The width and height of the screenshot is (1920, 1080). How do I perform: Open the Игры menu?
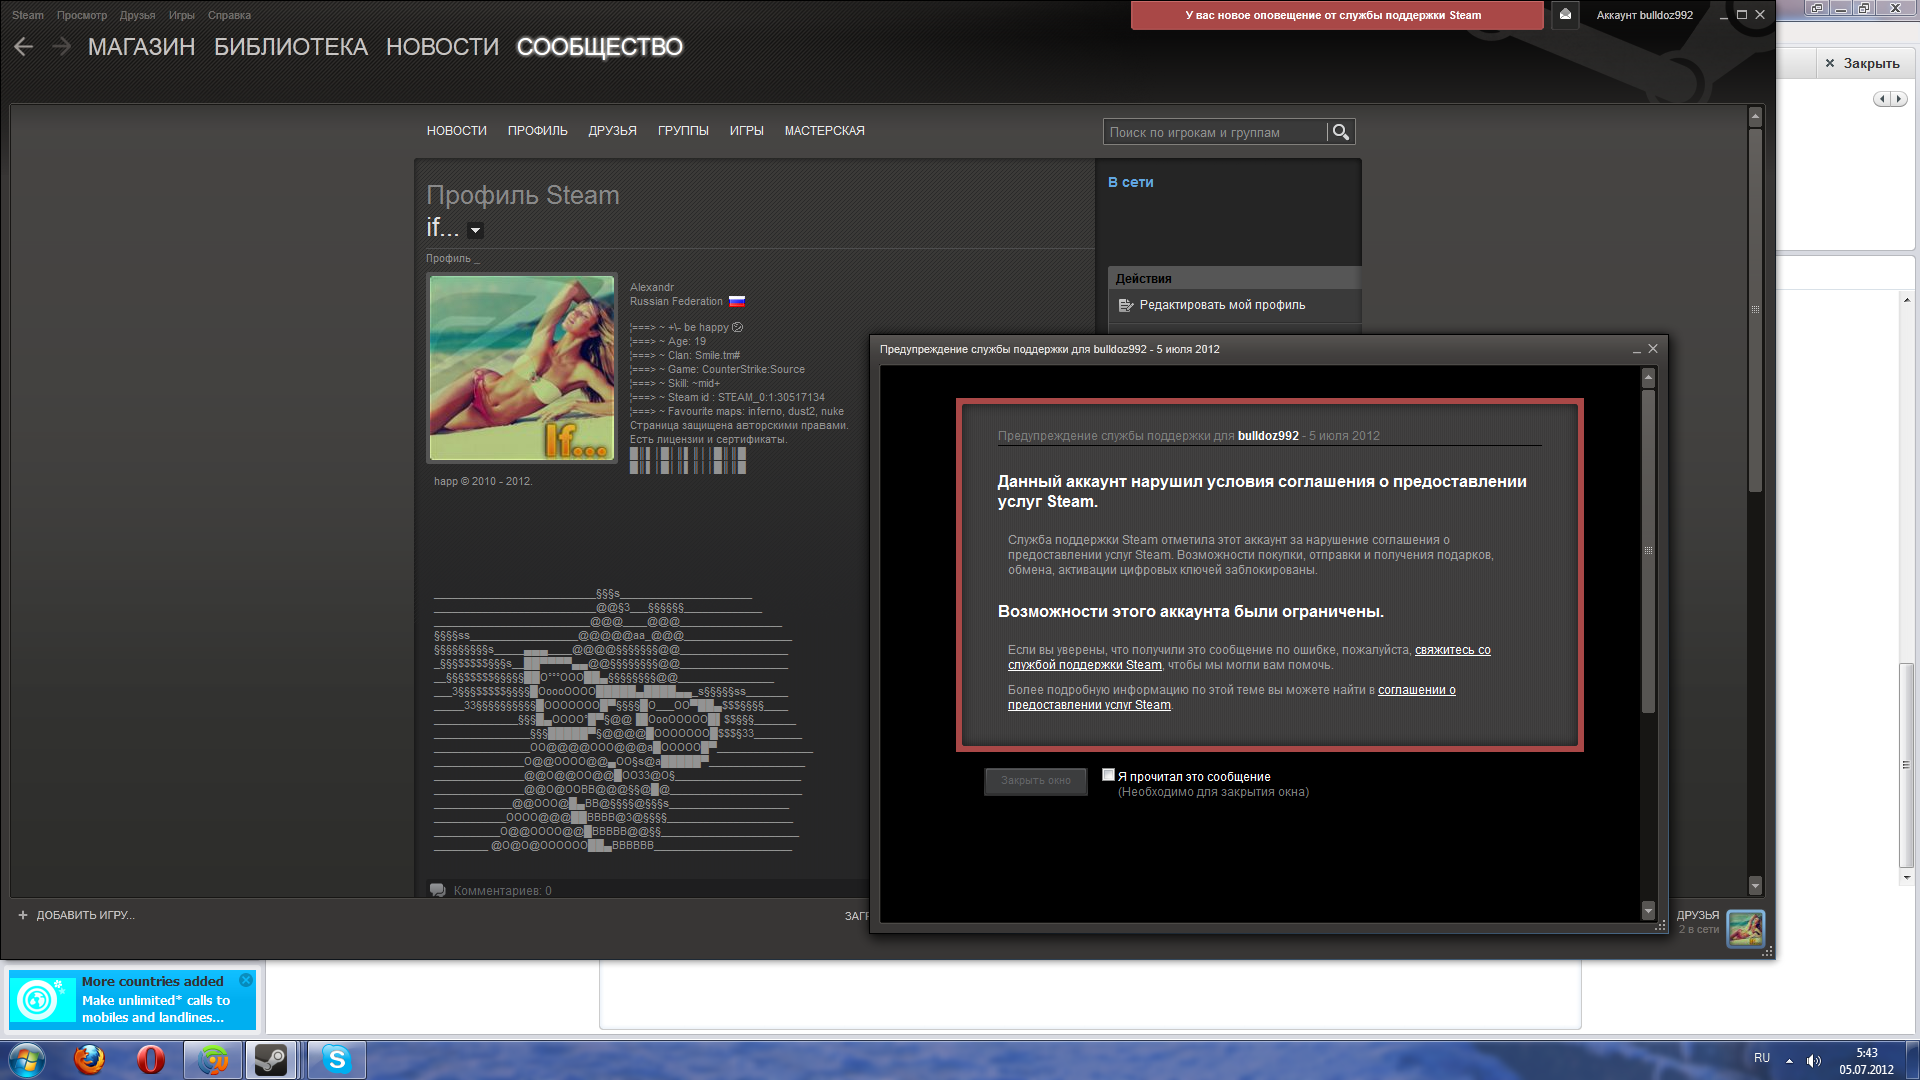(182, 15)
